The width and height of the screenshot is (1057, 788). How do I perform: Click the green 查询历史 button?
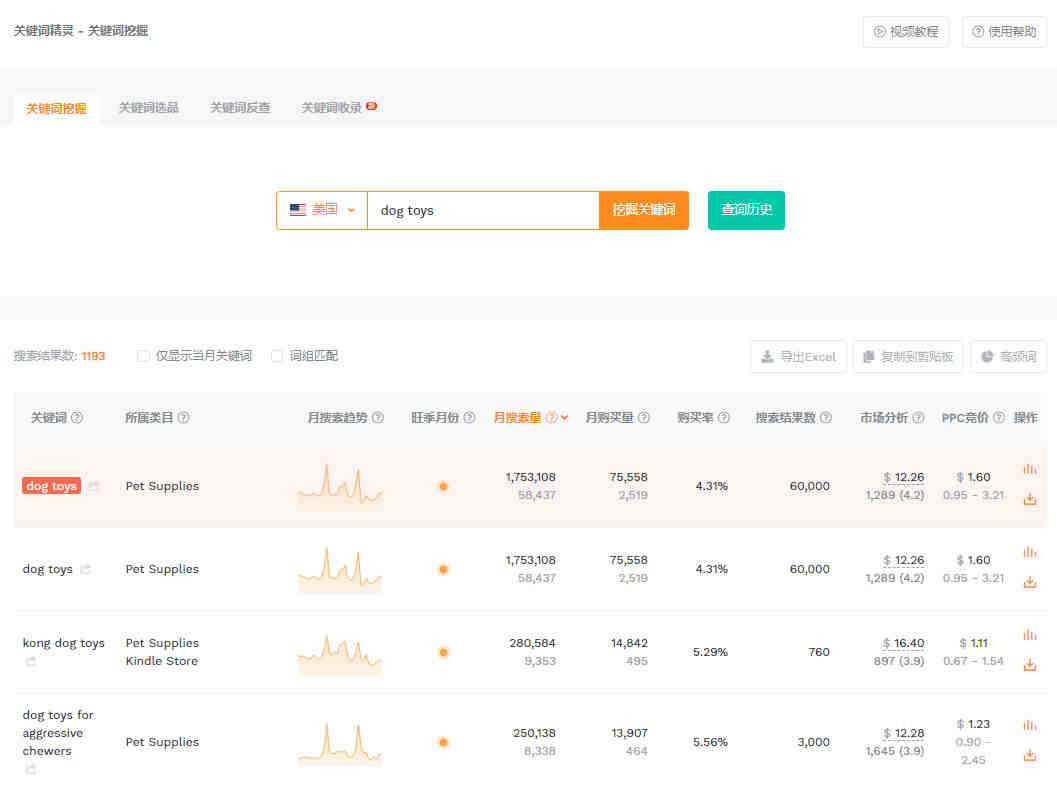coord(746,210)
